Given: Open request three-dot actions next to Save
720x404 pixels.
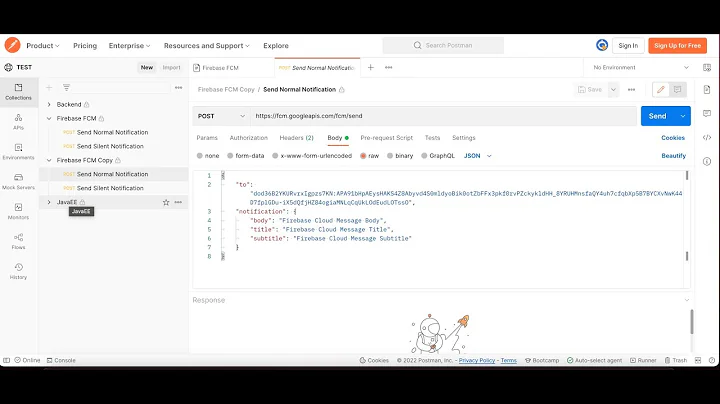Looking at the screenshot, I should point(631,90).
